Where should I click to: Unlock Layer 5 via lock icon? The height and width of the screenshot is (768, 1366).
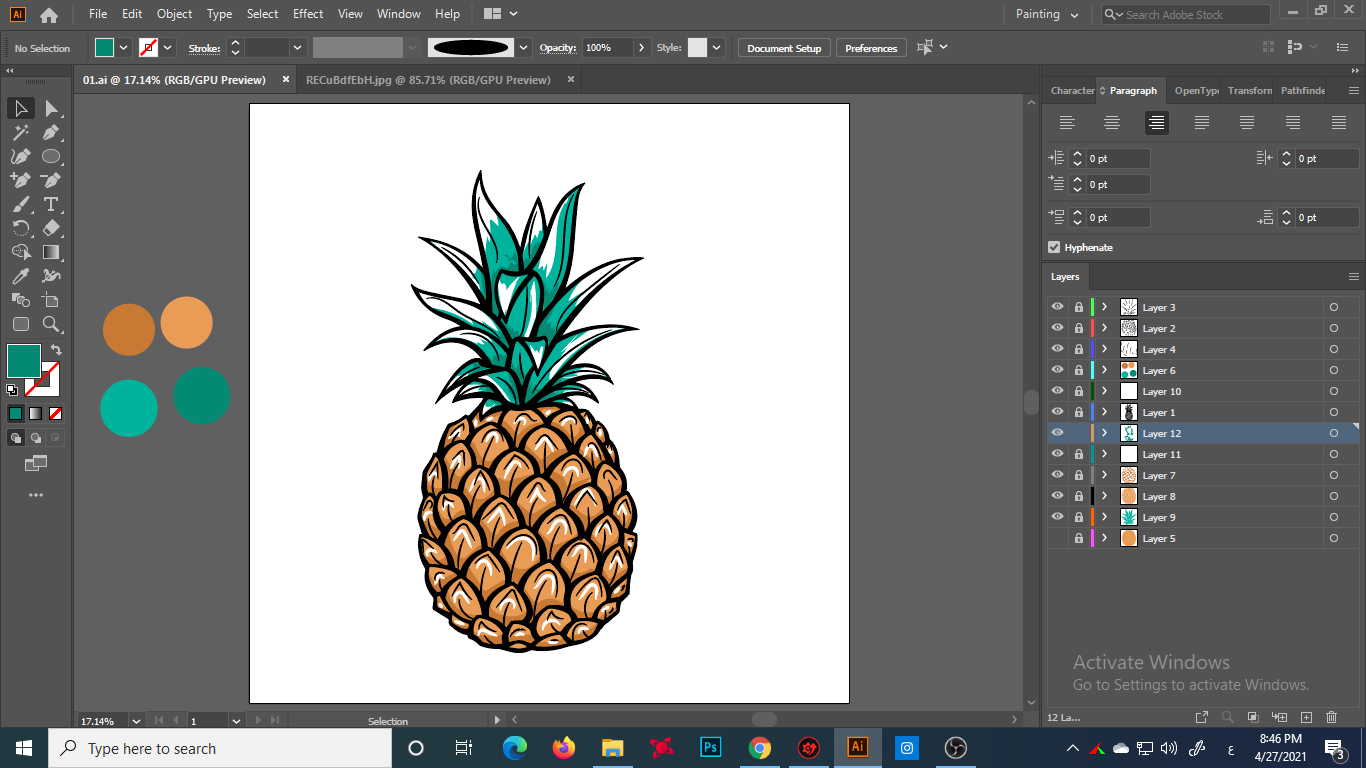(1078, 538)
